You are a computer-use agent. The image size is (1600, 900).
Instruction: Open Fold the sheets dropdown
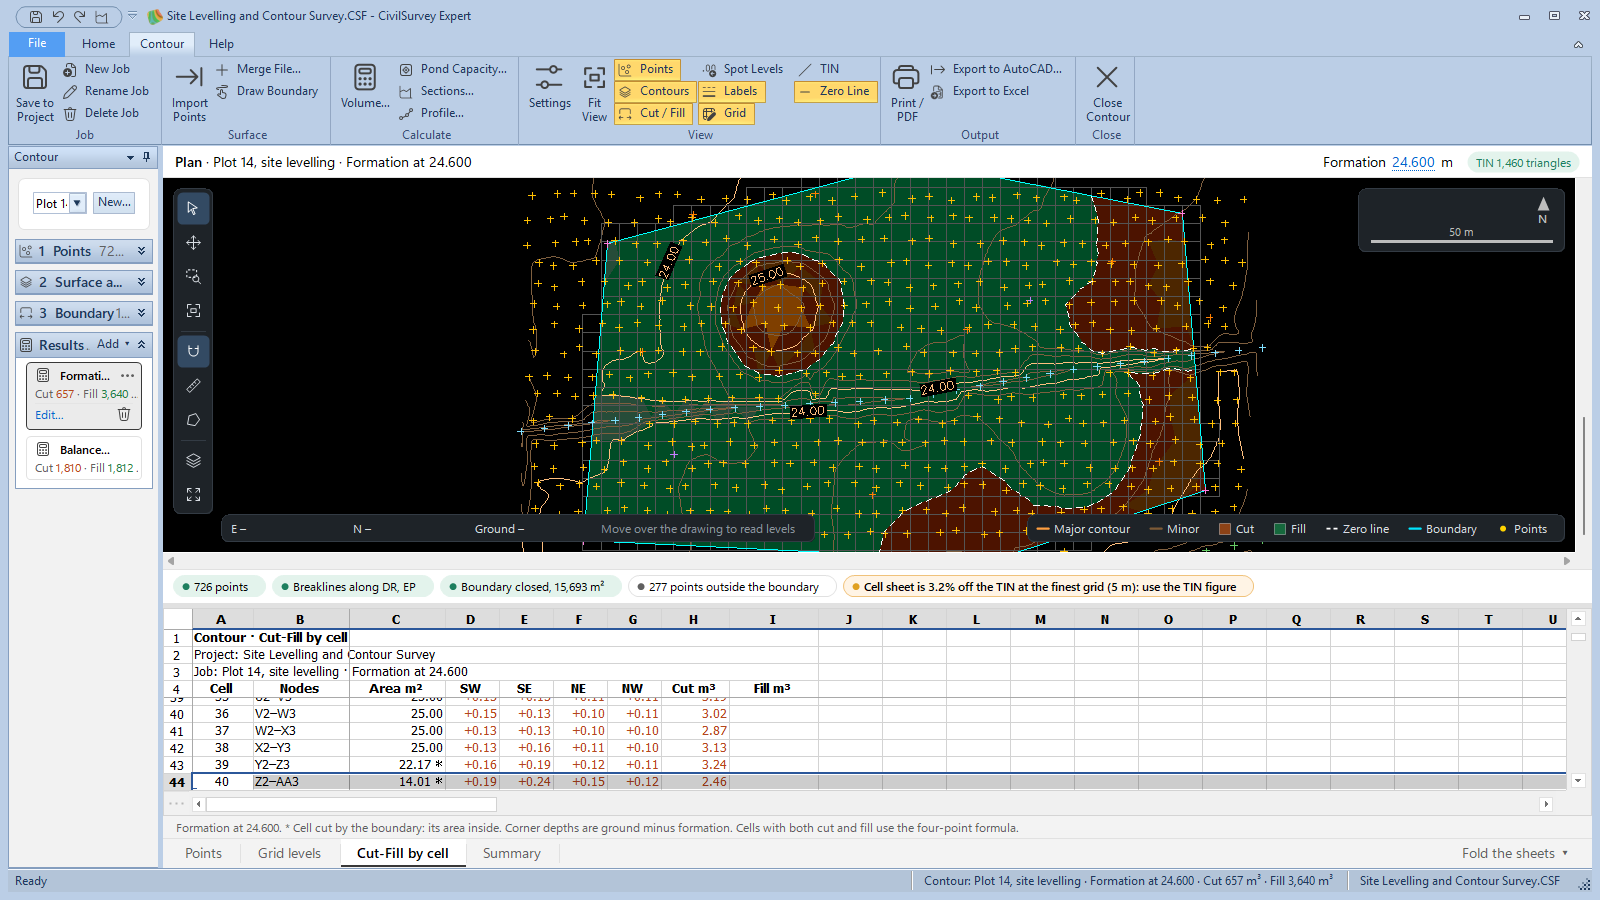(x=1514, y=853)
